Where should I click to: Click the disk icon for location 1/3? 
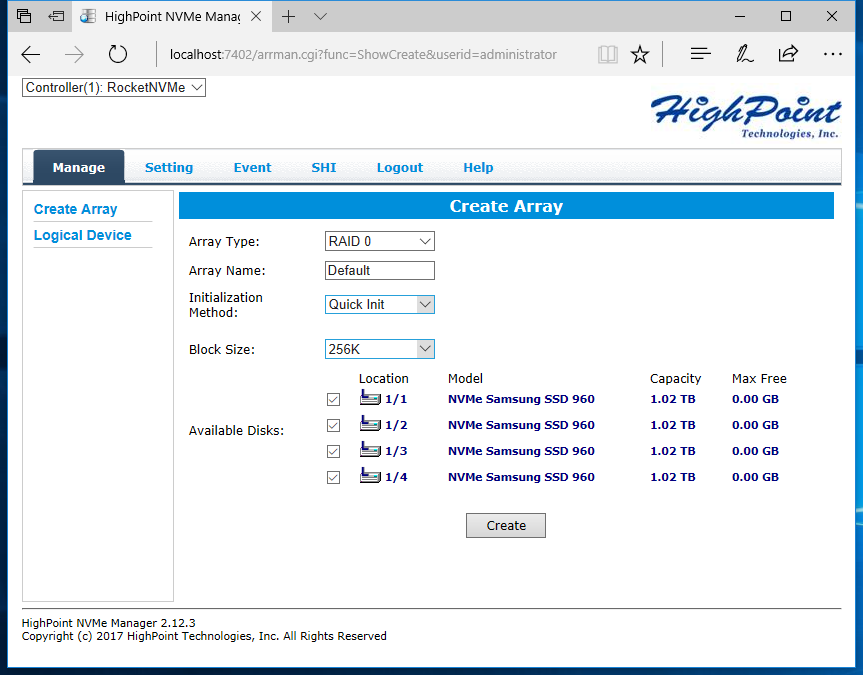click(370, 449)
